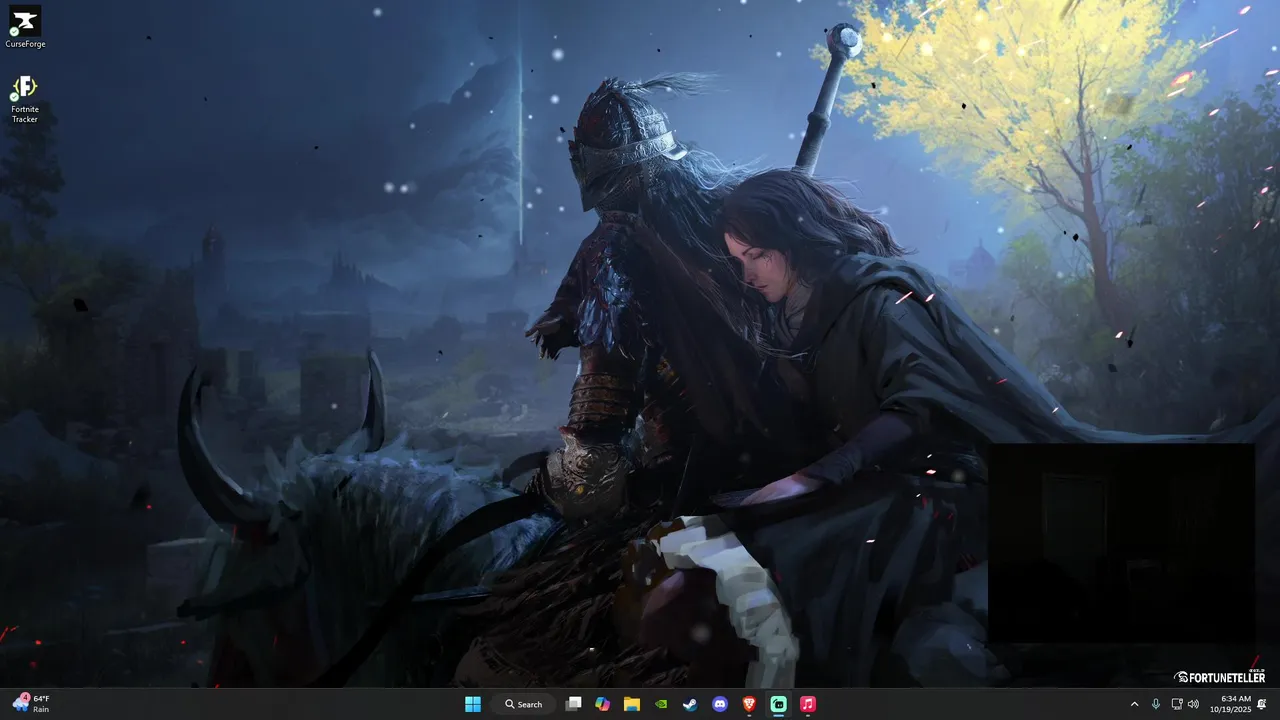Open the weather widget showing 64°F Rain
The width and height of the screenshot is (1280, 720).
[x=32, y=704]
